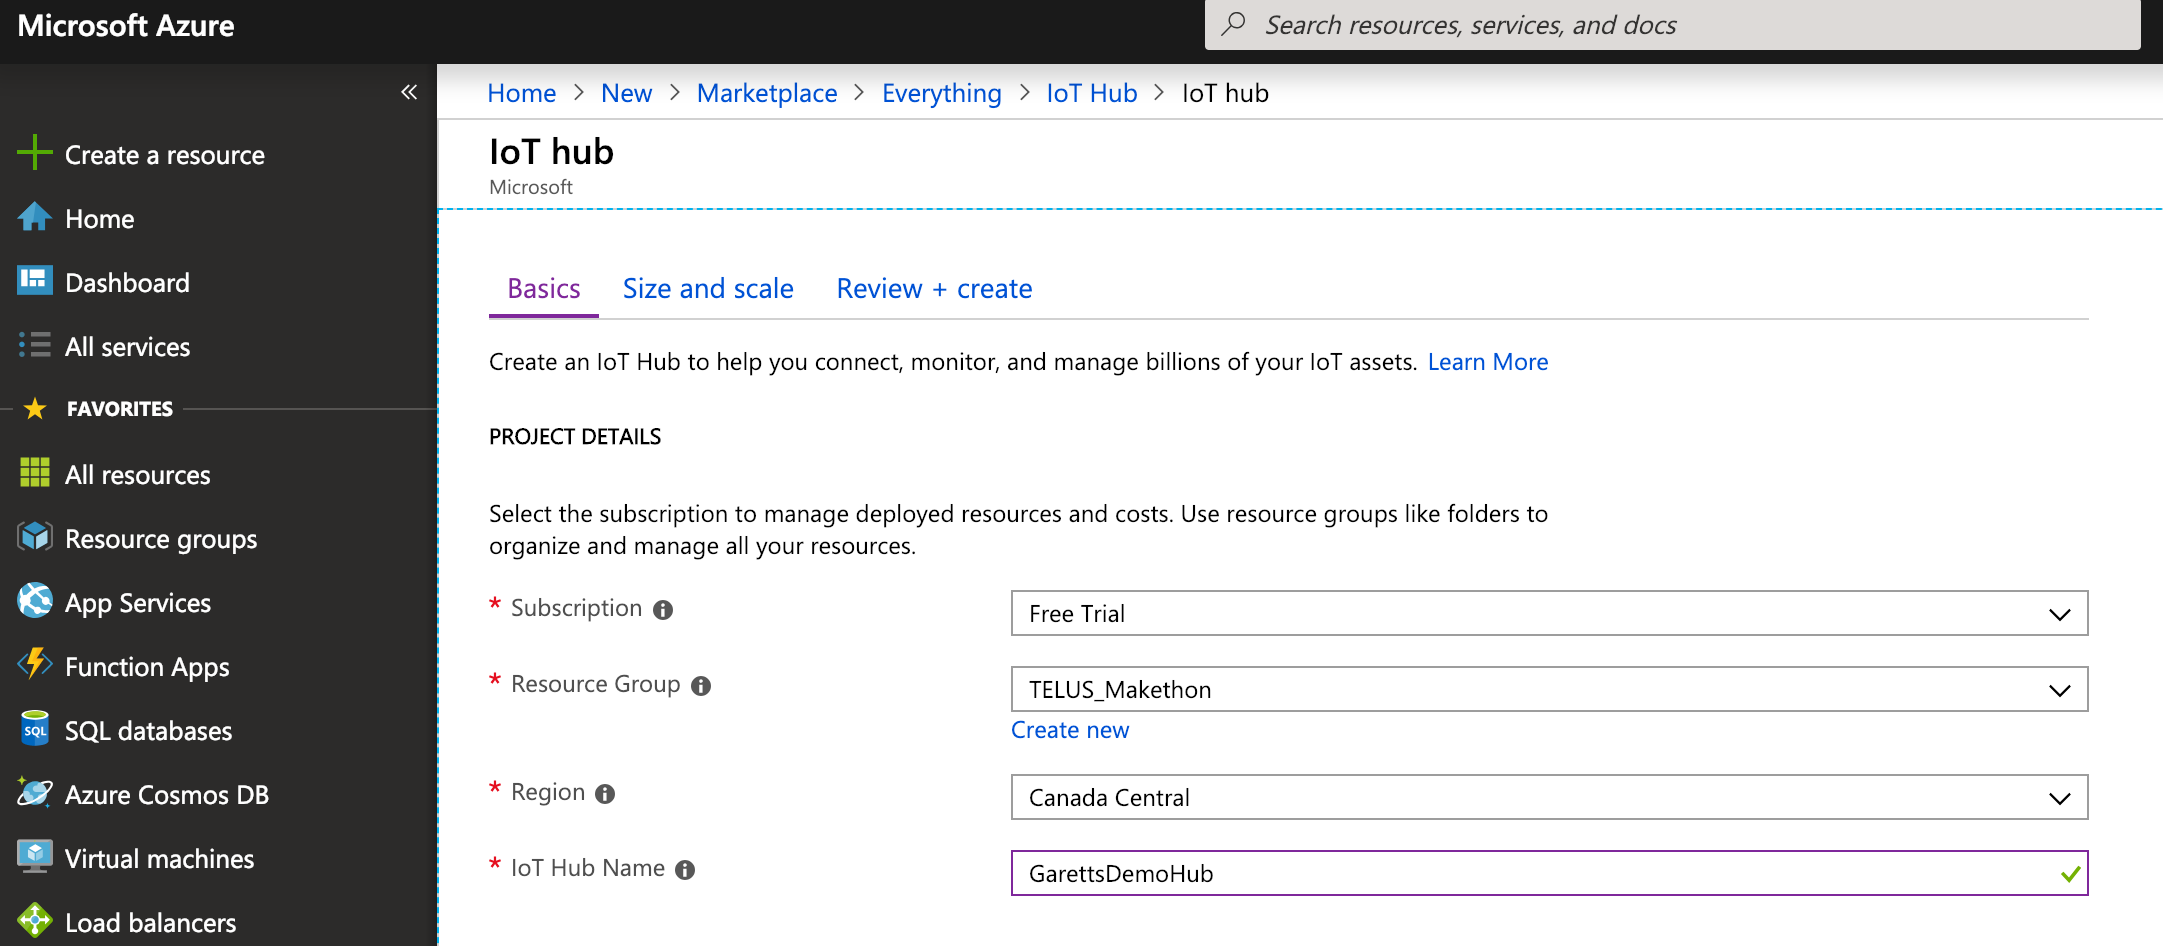The width and height of the screenshot is (2163, 946).
Task: Click the IoT Hub Name info icon
Action: pyautogui.click(x=685, y=870)
